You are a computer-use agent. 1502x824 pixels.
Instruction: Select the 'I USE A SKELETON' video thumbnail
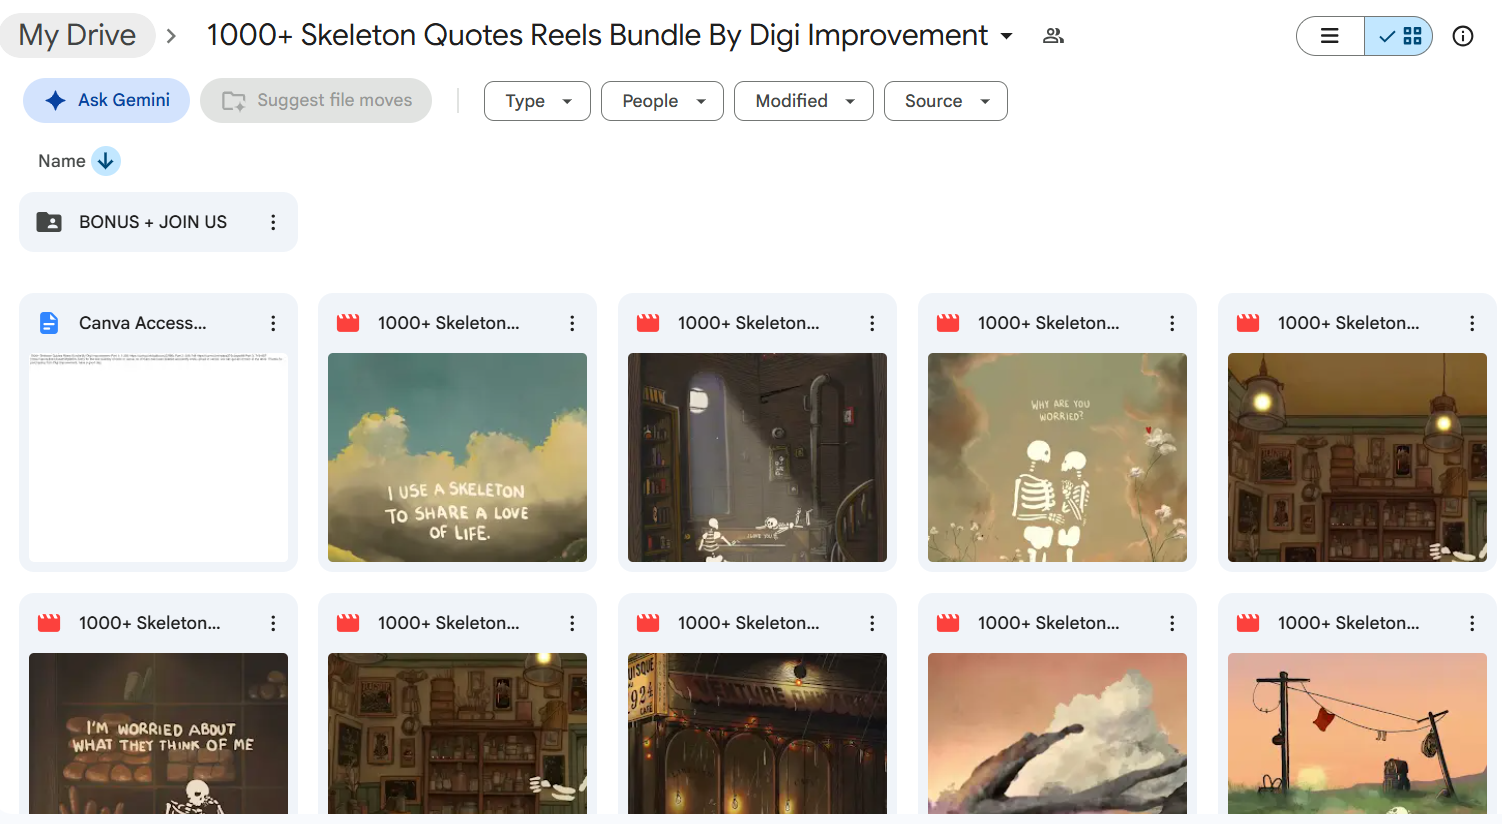tap(457, 457)
